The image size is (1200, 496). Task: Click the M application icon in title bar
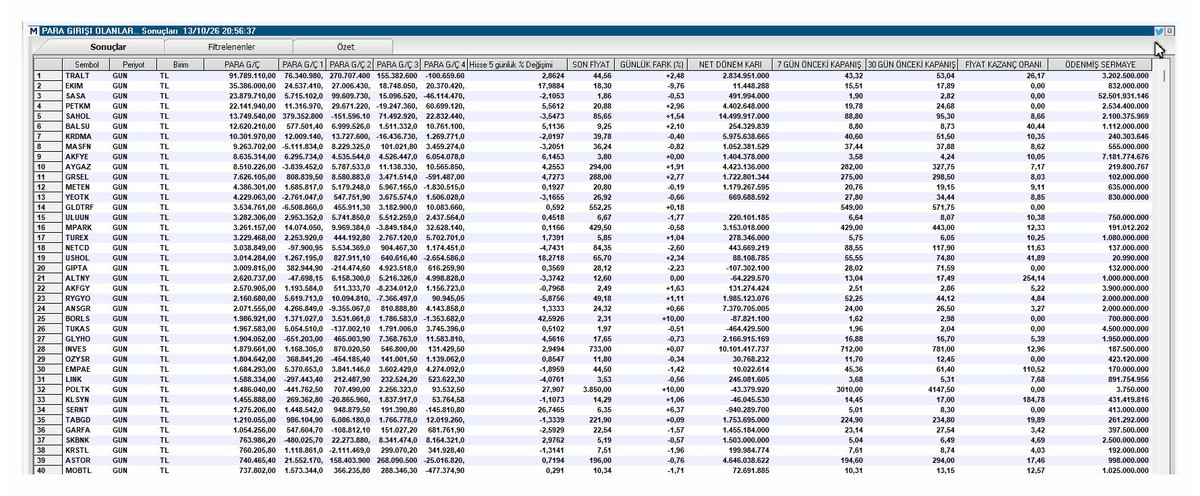35,31
